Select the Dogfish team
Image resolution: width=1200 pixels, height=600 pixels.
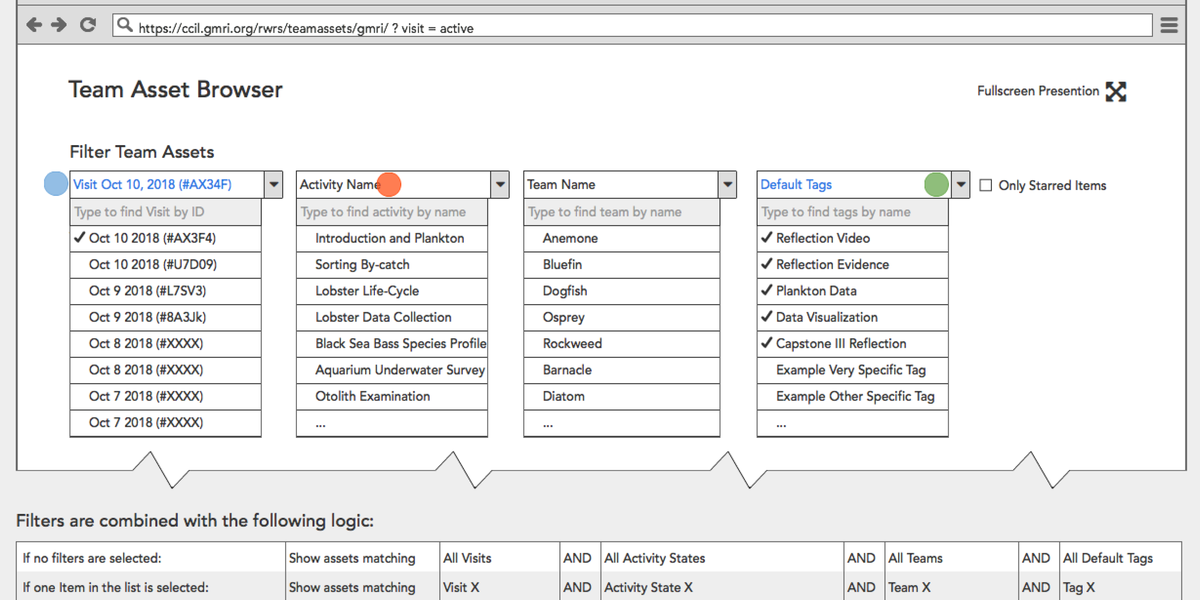pos(621,291)
